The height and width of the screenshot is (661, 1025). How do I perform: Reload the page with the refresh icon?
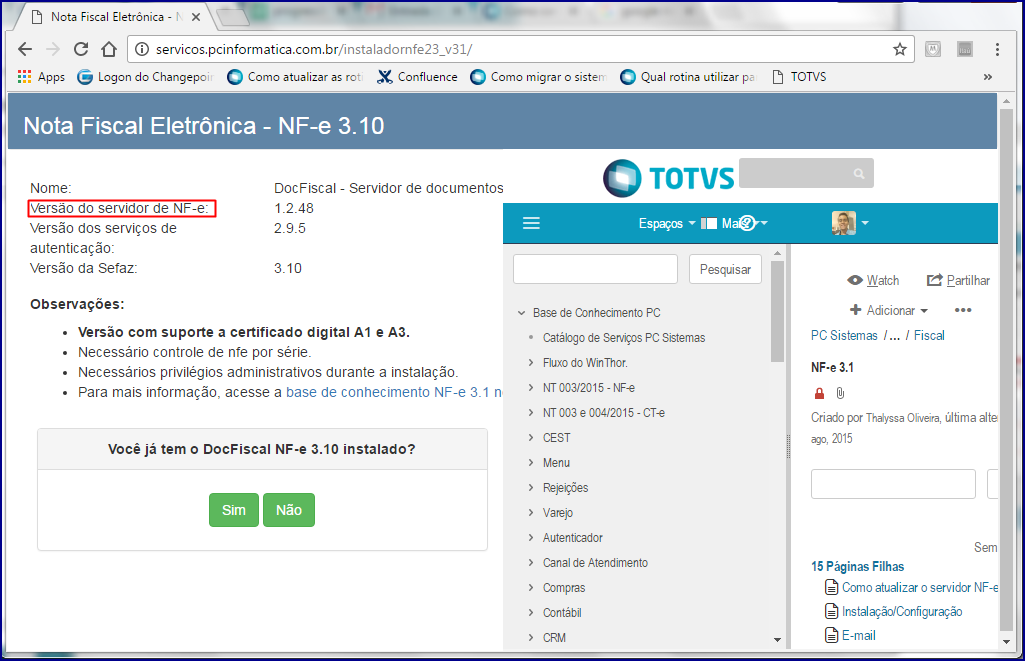[81, 49]
